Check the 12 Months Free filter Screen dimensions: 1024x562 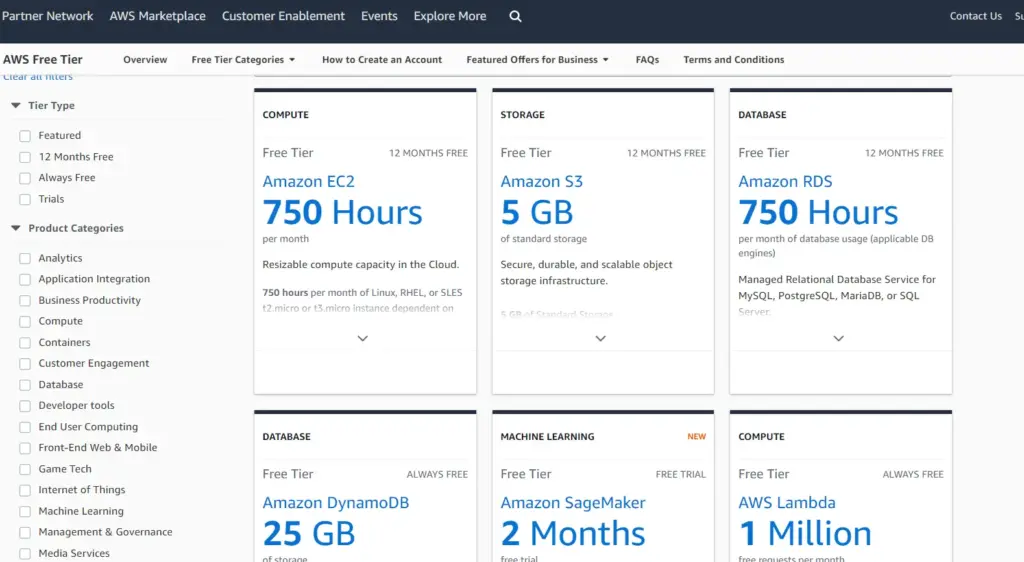coord(25,157)
